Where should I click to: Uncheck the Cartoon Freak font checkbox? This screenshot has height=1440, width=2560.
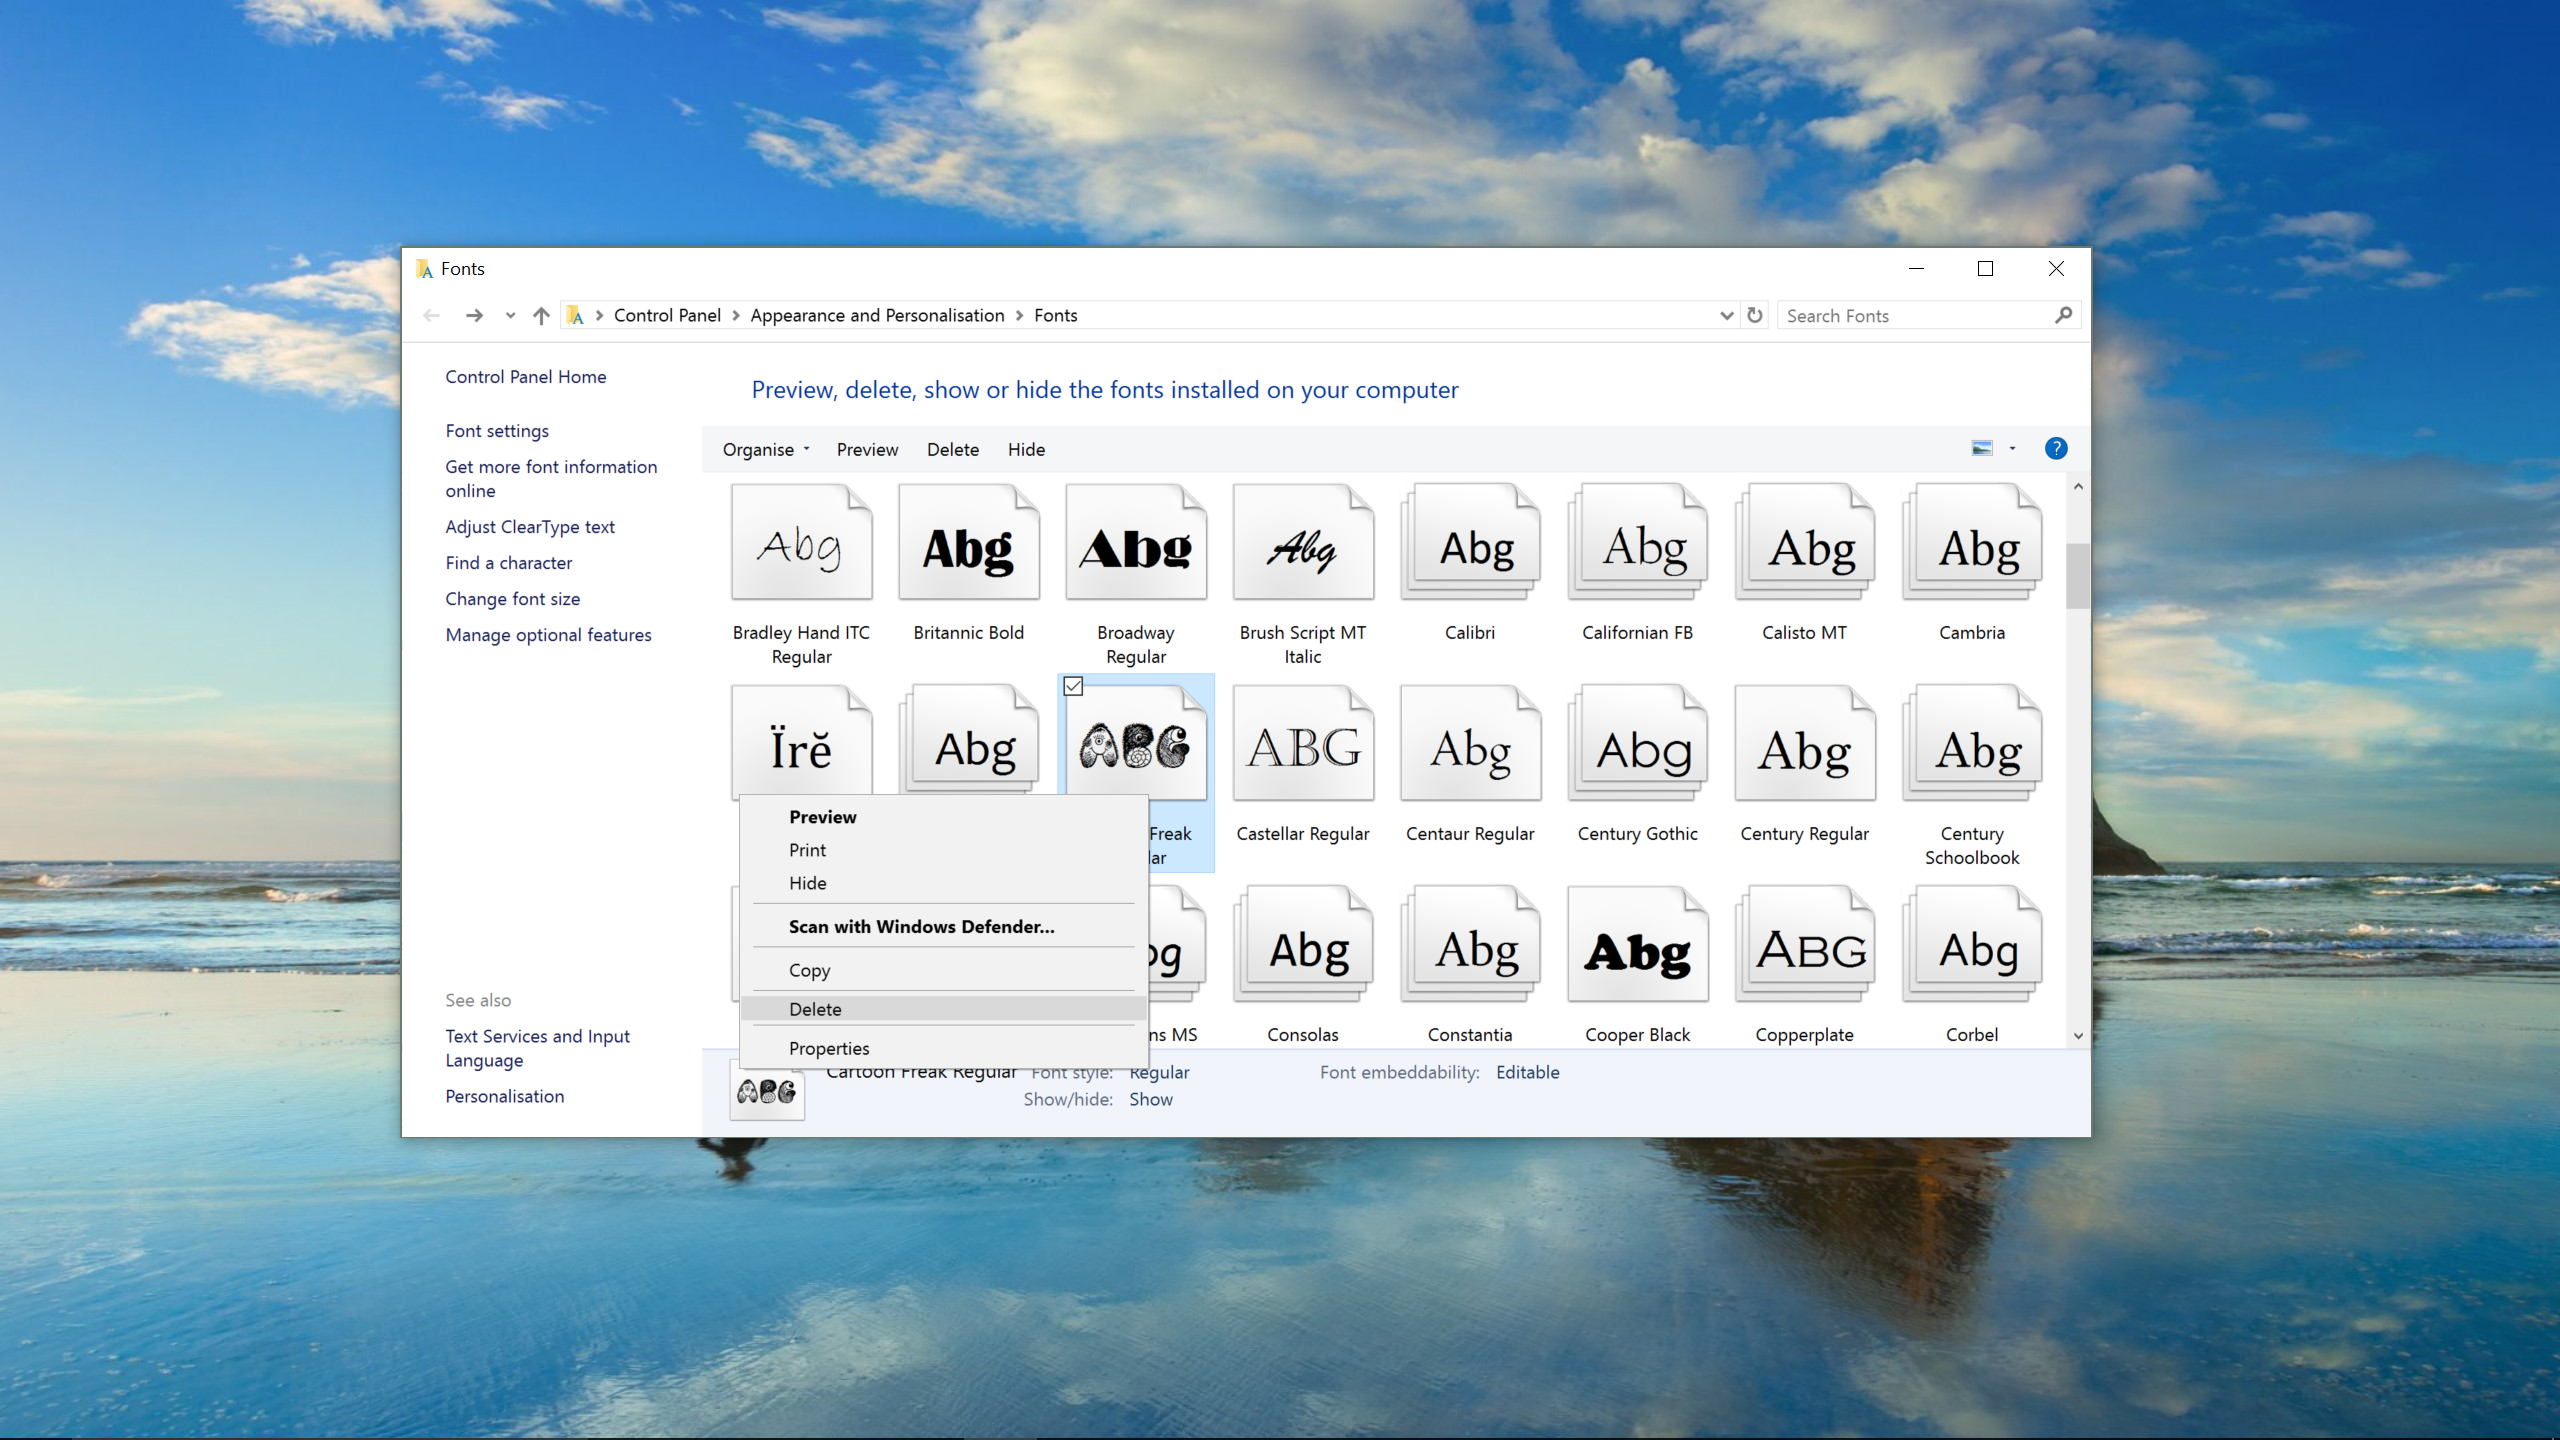pos(1073,686)
